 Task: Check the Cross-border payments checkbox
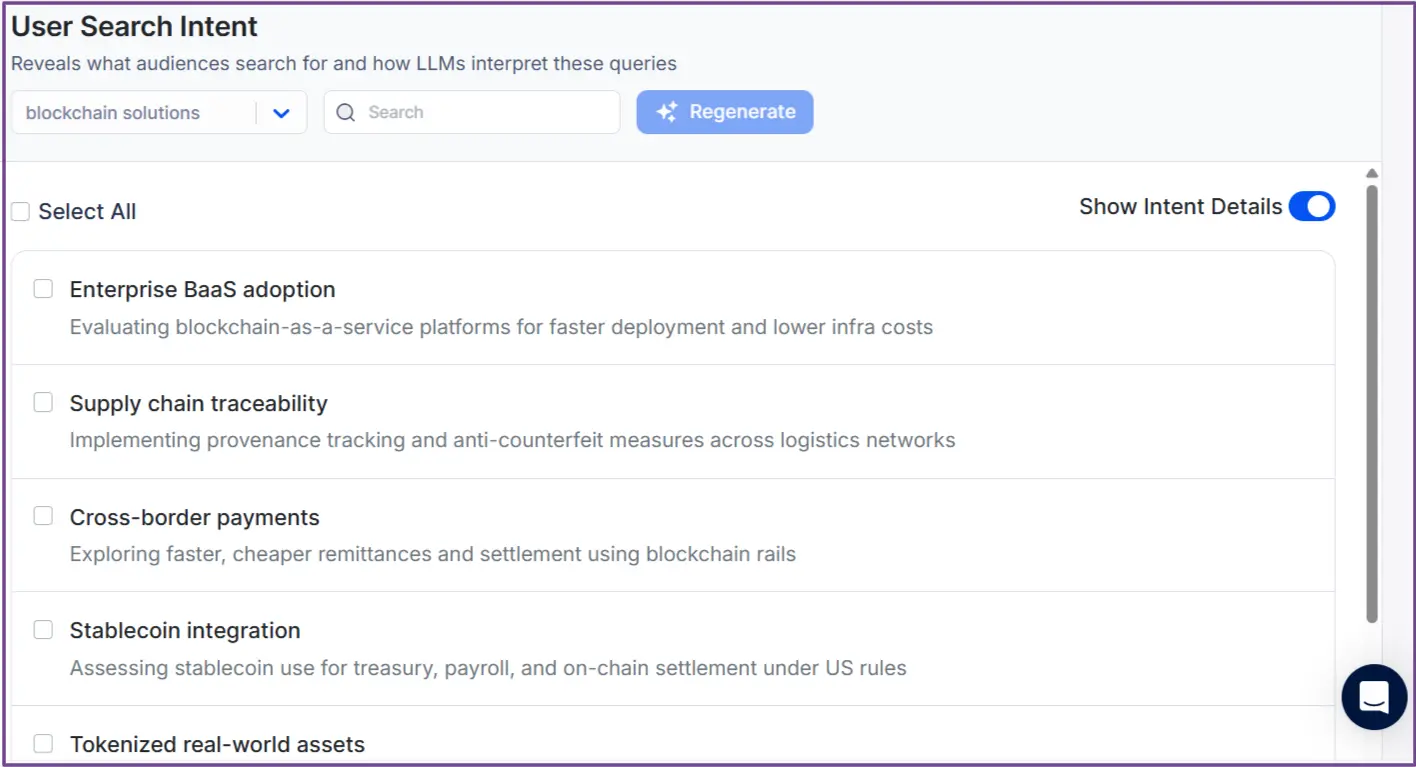point(43,515)
